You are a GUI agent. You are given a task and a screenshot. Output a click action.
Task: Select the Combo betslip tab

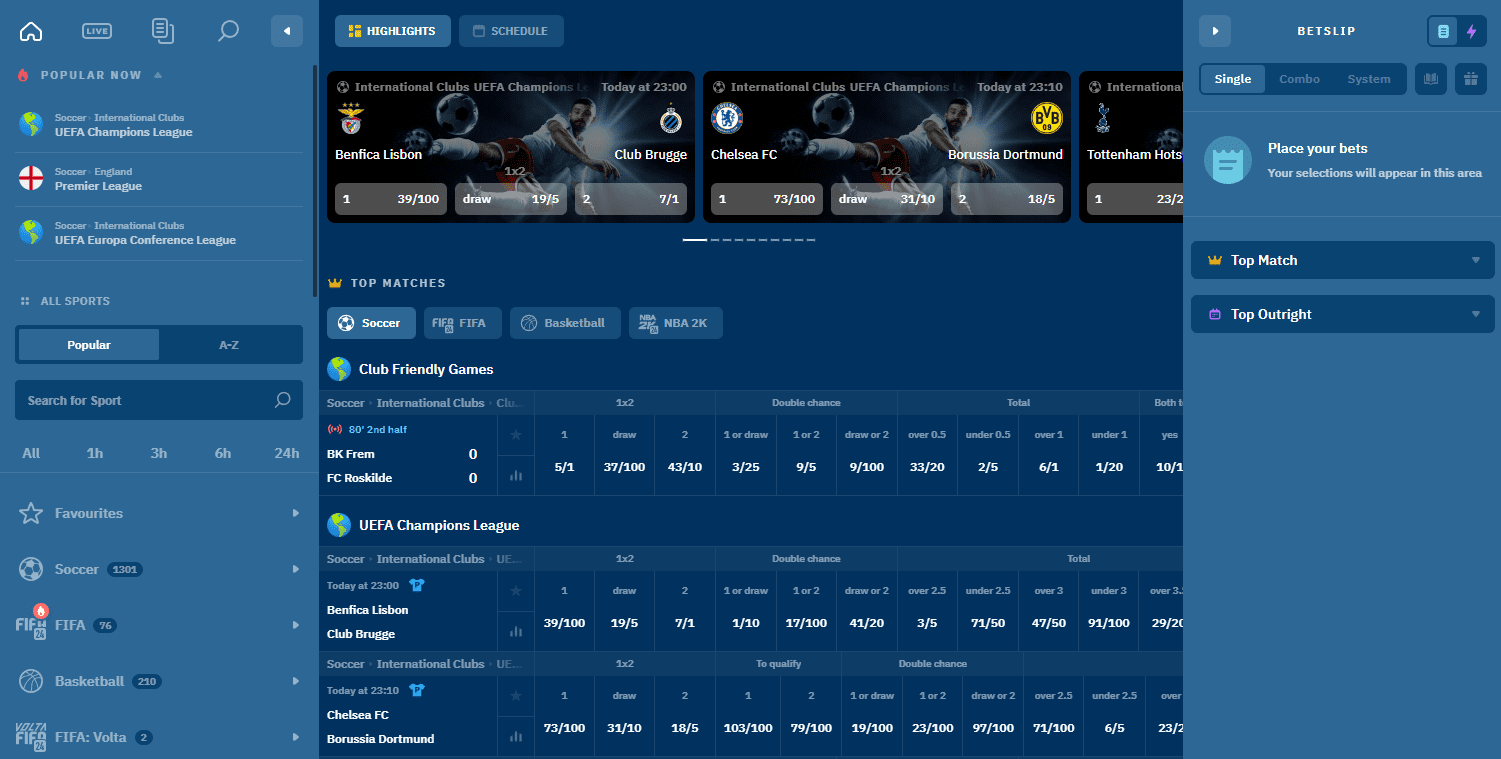coord(1299,79)
